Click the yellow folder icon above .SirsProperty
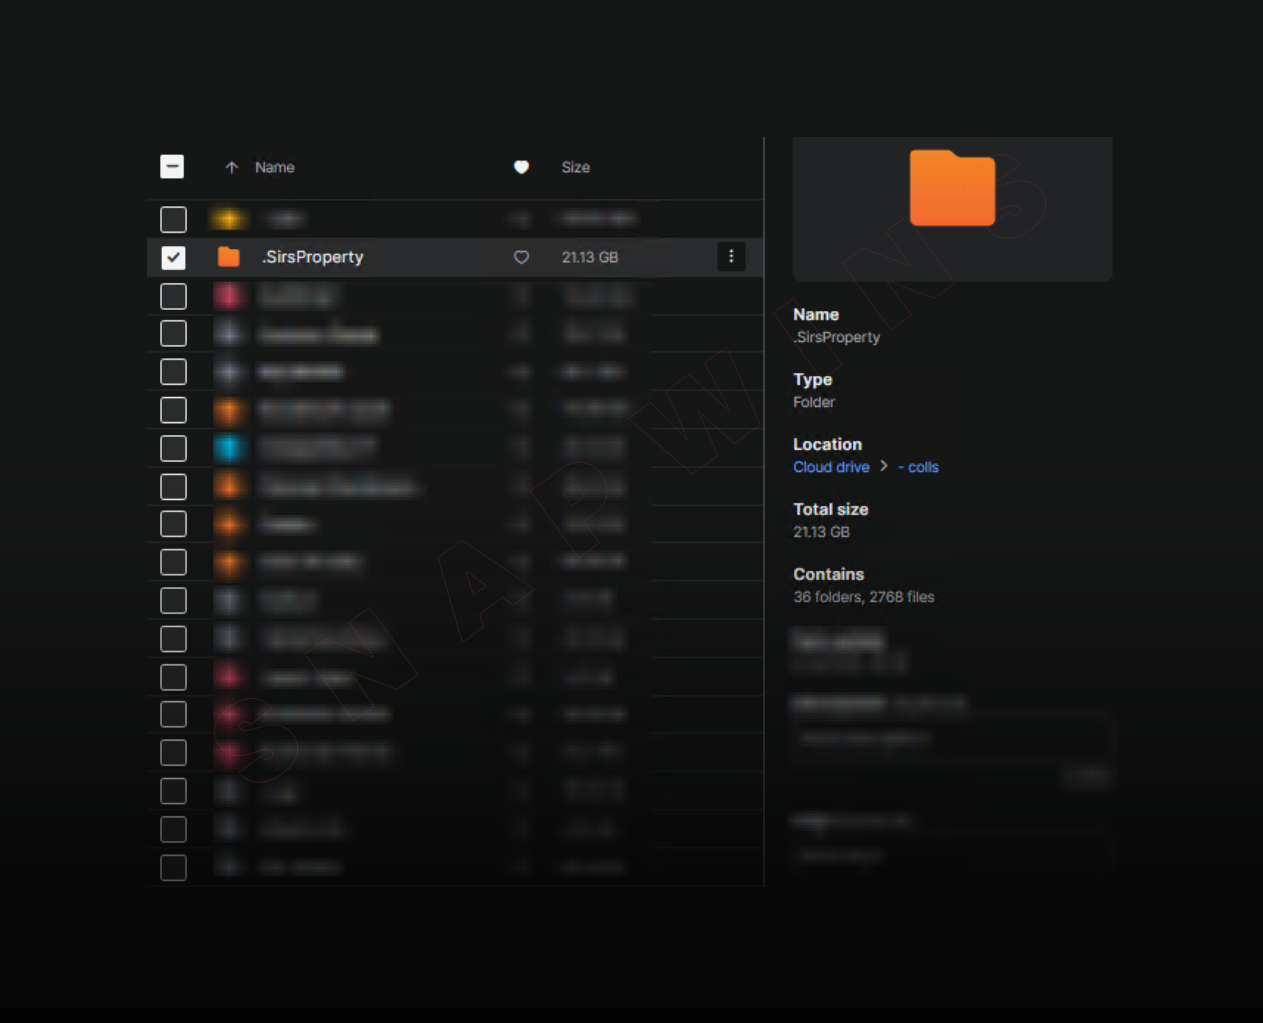This screenshot has width=1263, height=1023. (x=229, y=219)
